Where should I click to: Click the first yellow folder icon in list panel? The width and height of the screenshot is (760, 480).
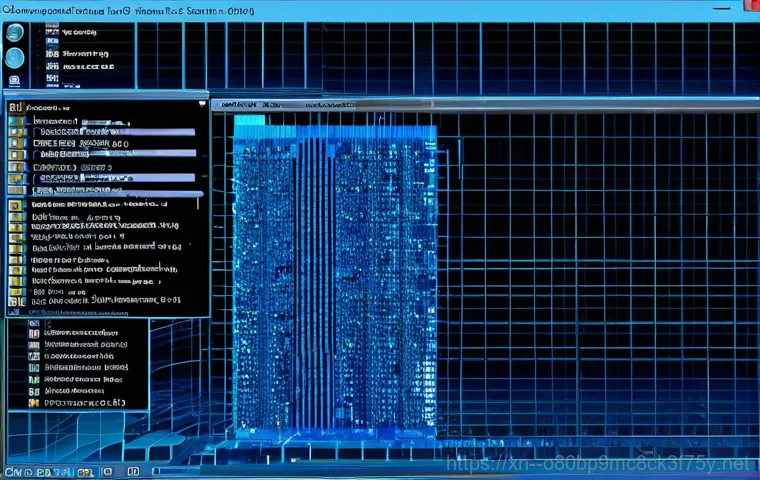[x=15, y=123]
